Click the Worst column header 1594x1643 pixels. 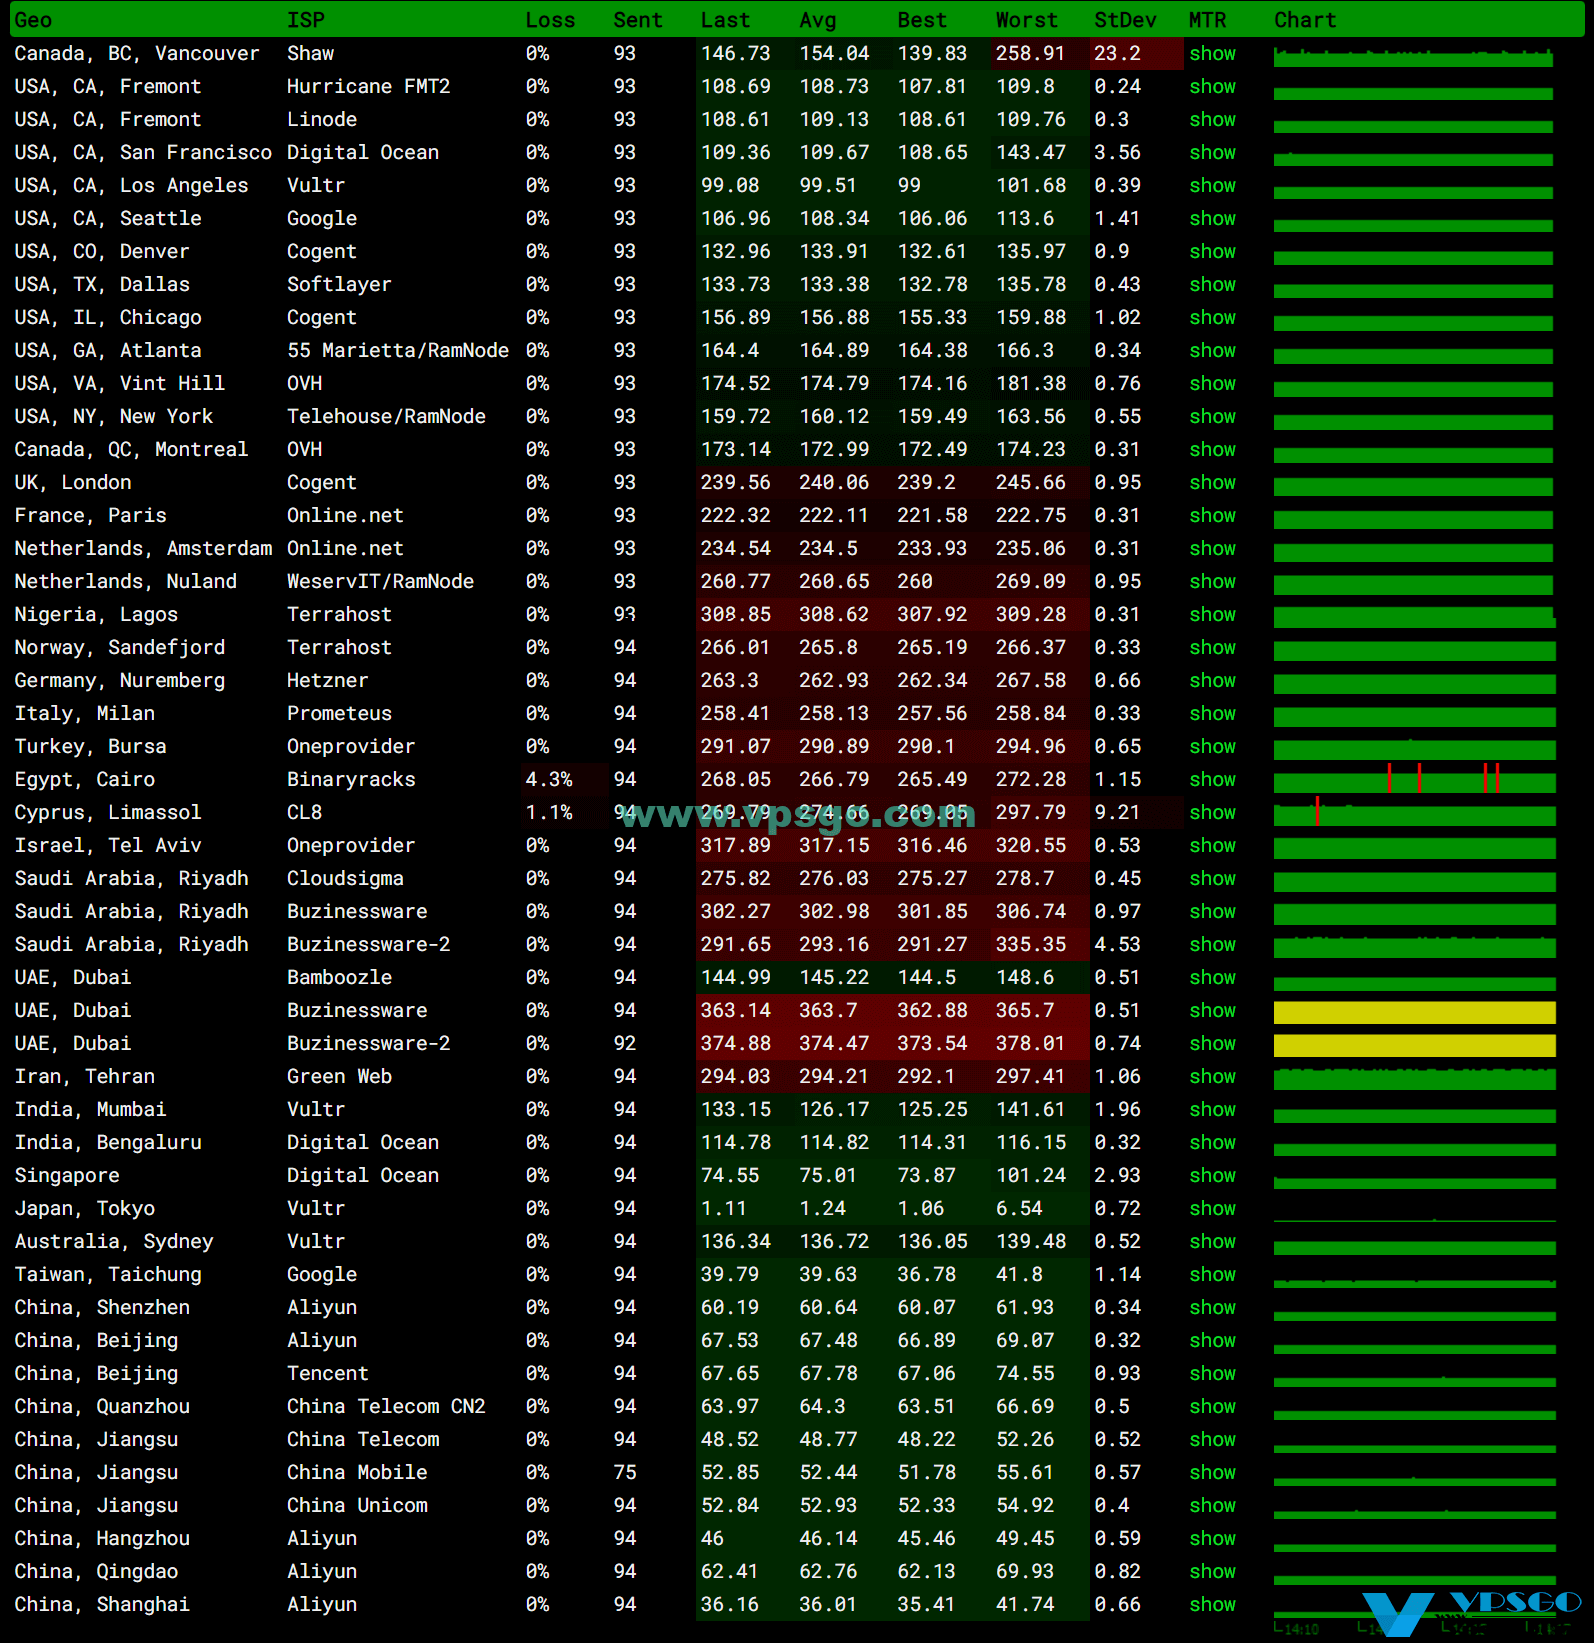click(1026, 20)
